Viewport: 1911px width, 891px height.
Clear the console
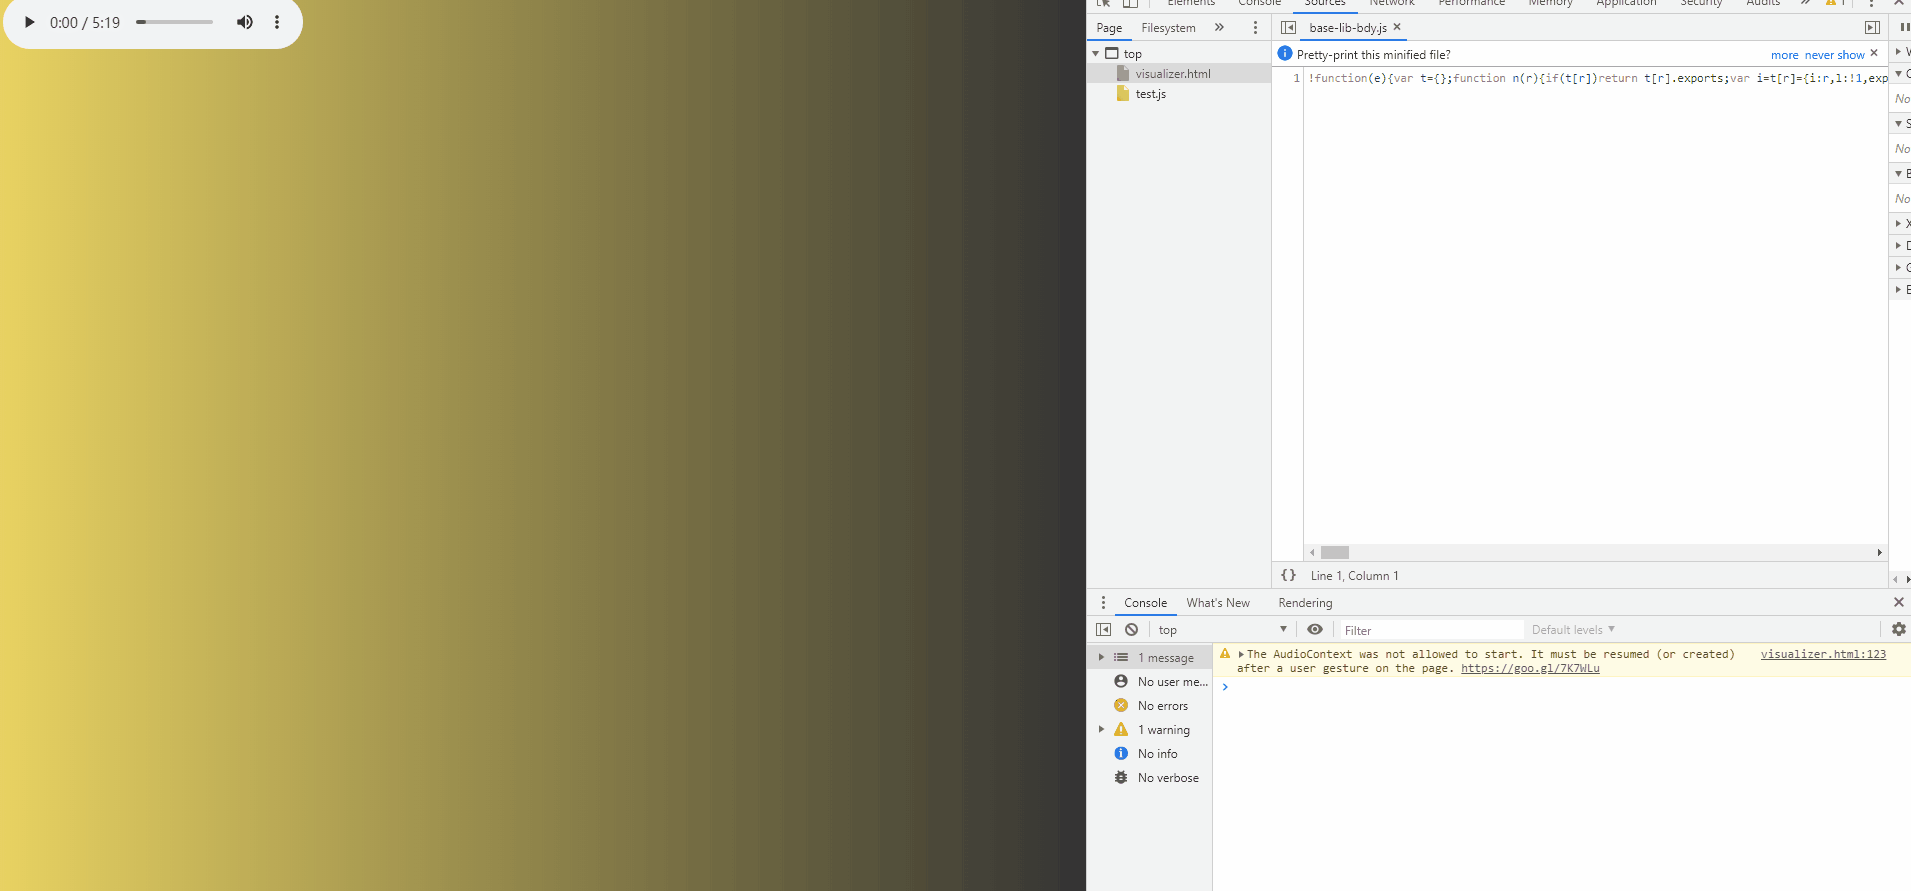click(x=1131, y=630)
